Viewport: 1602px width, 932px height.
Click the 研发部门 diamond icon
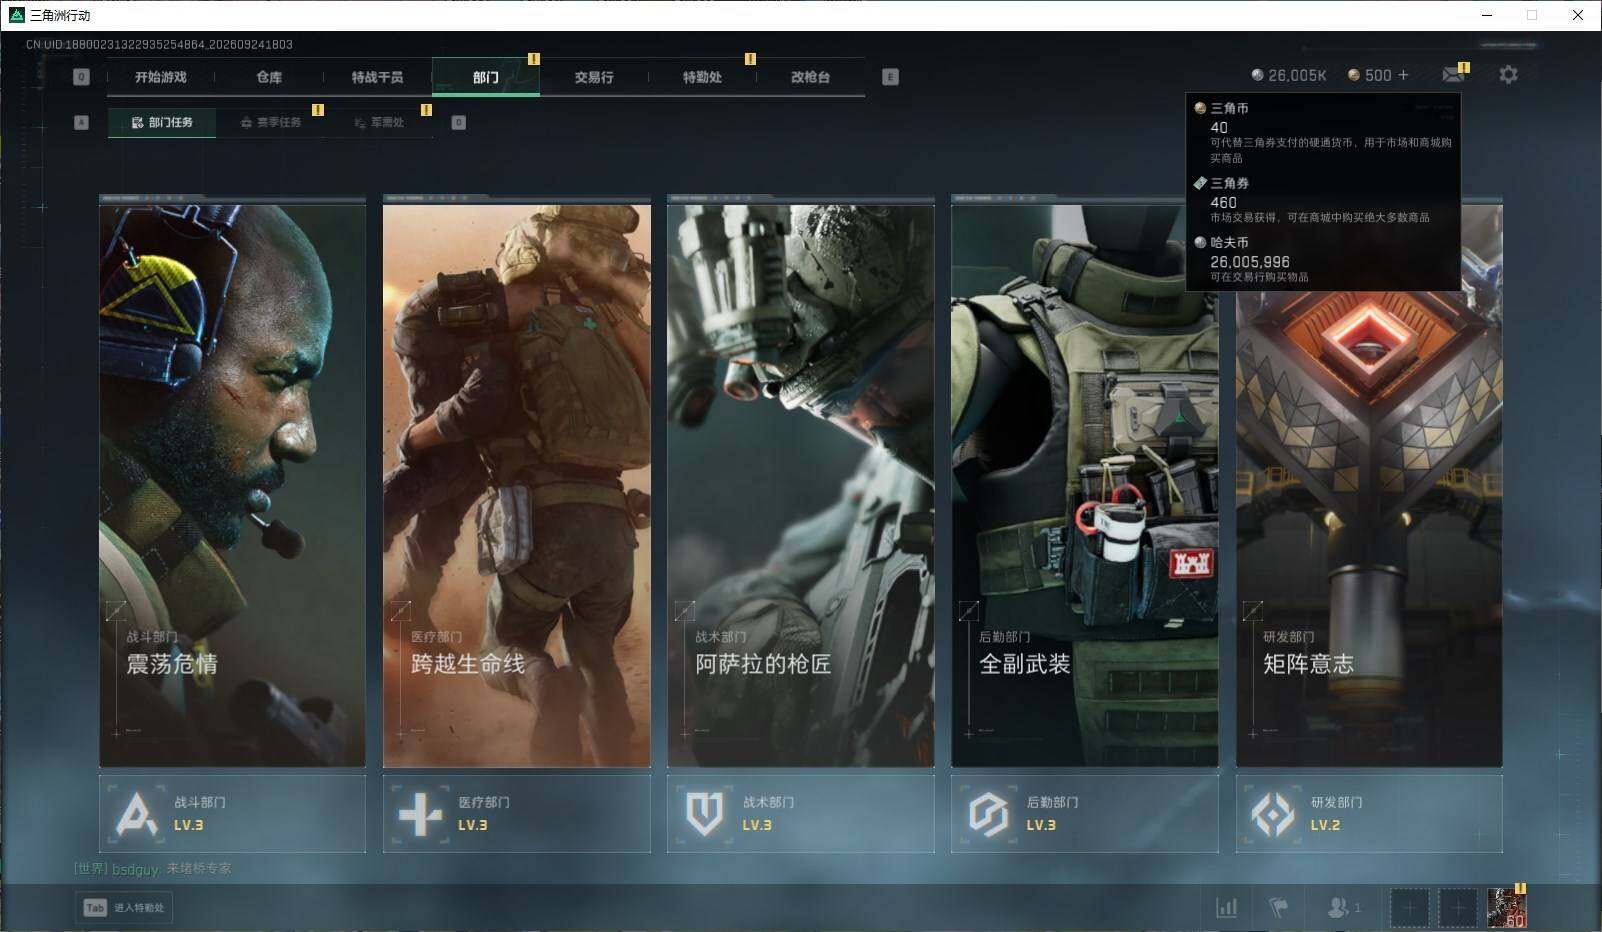1273,814
